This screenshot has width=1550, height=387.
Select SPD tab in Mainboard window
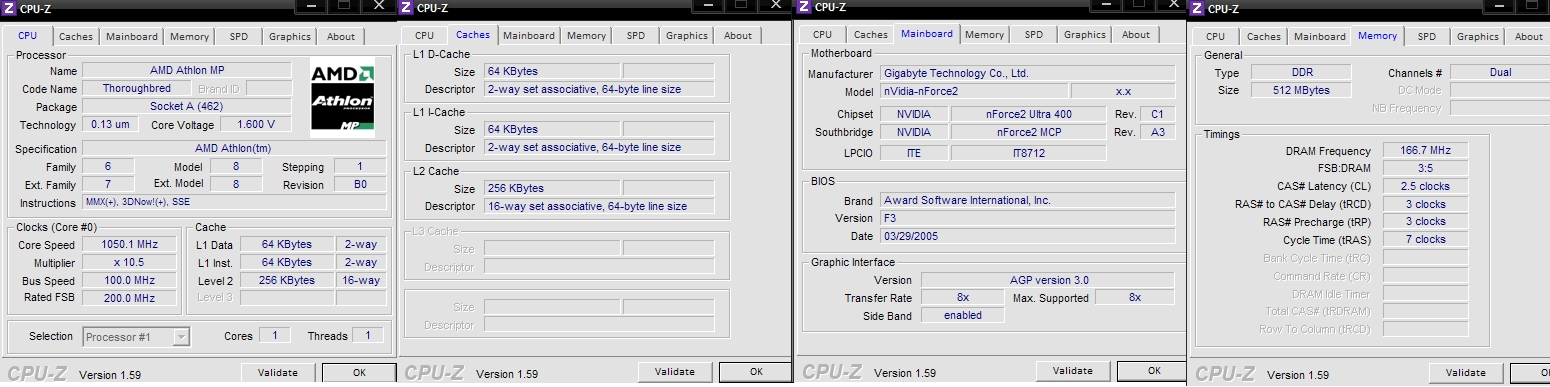point(1034,35)
